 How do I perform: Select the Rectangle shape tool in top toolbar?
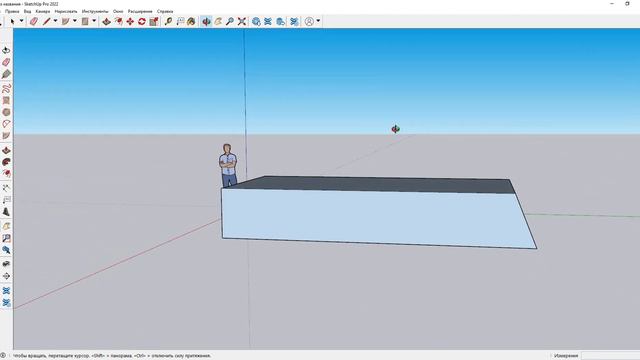85,21
